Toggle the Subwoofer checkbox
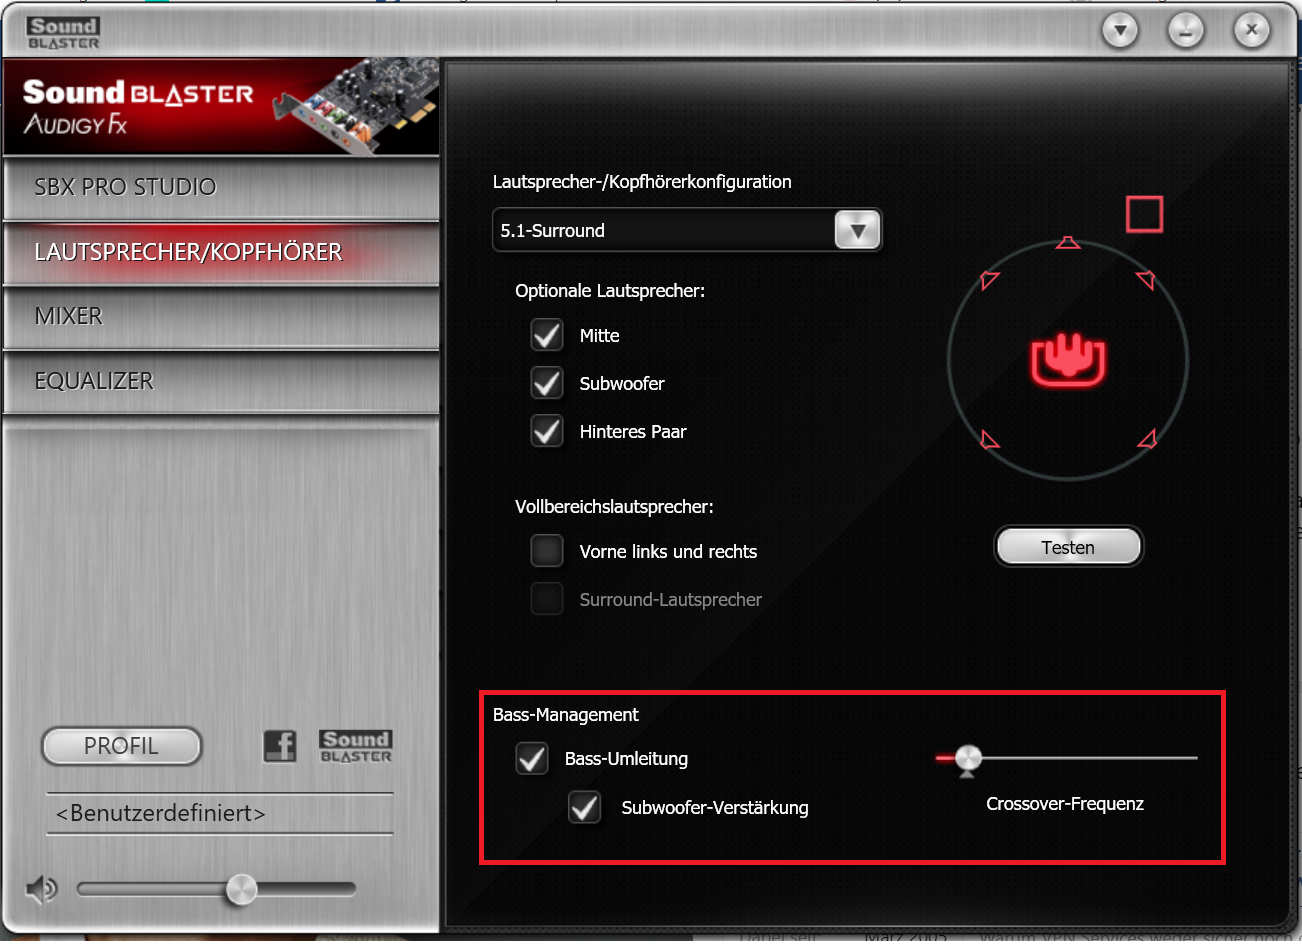 [547, 383]
